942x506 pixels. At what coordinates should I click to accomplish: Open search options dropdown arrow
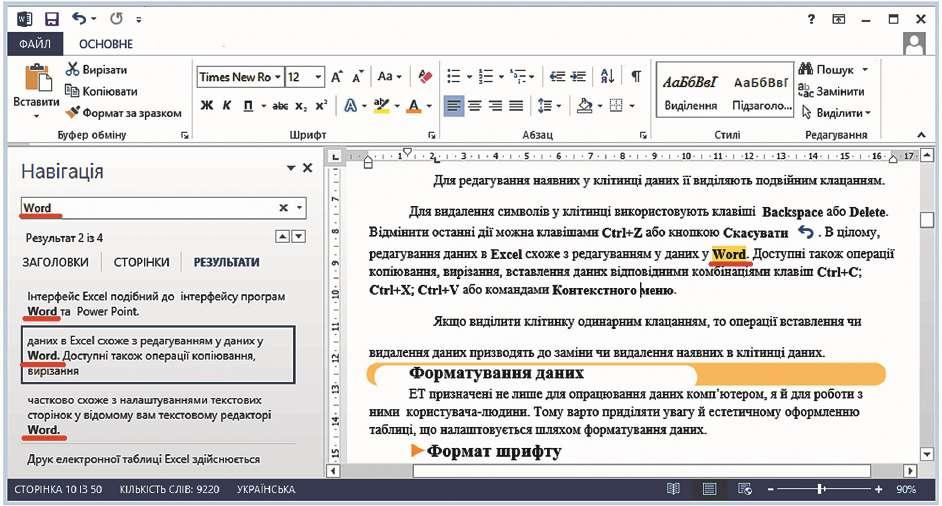click(299, 208)
